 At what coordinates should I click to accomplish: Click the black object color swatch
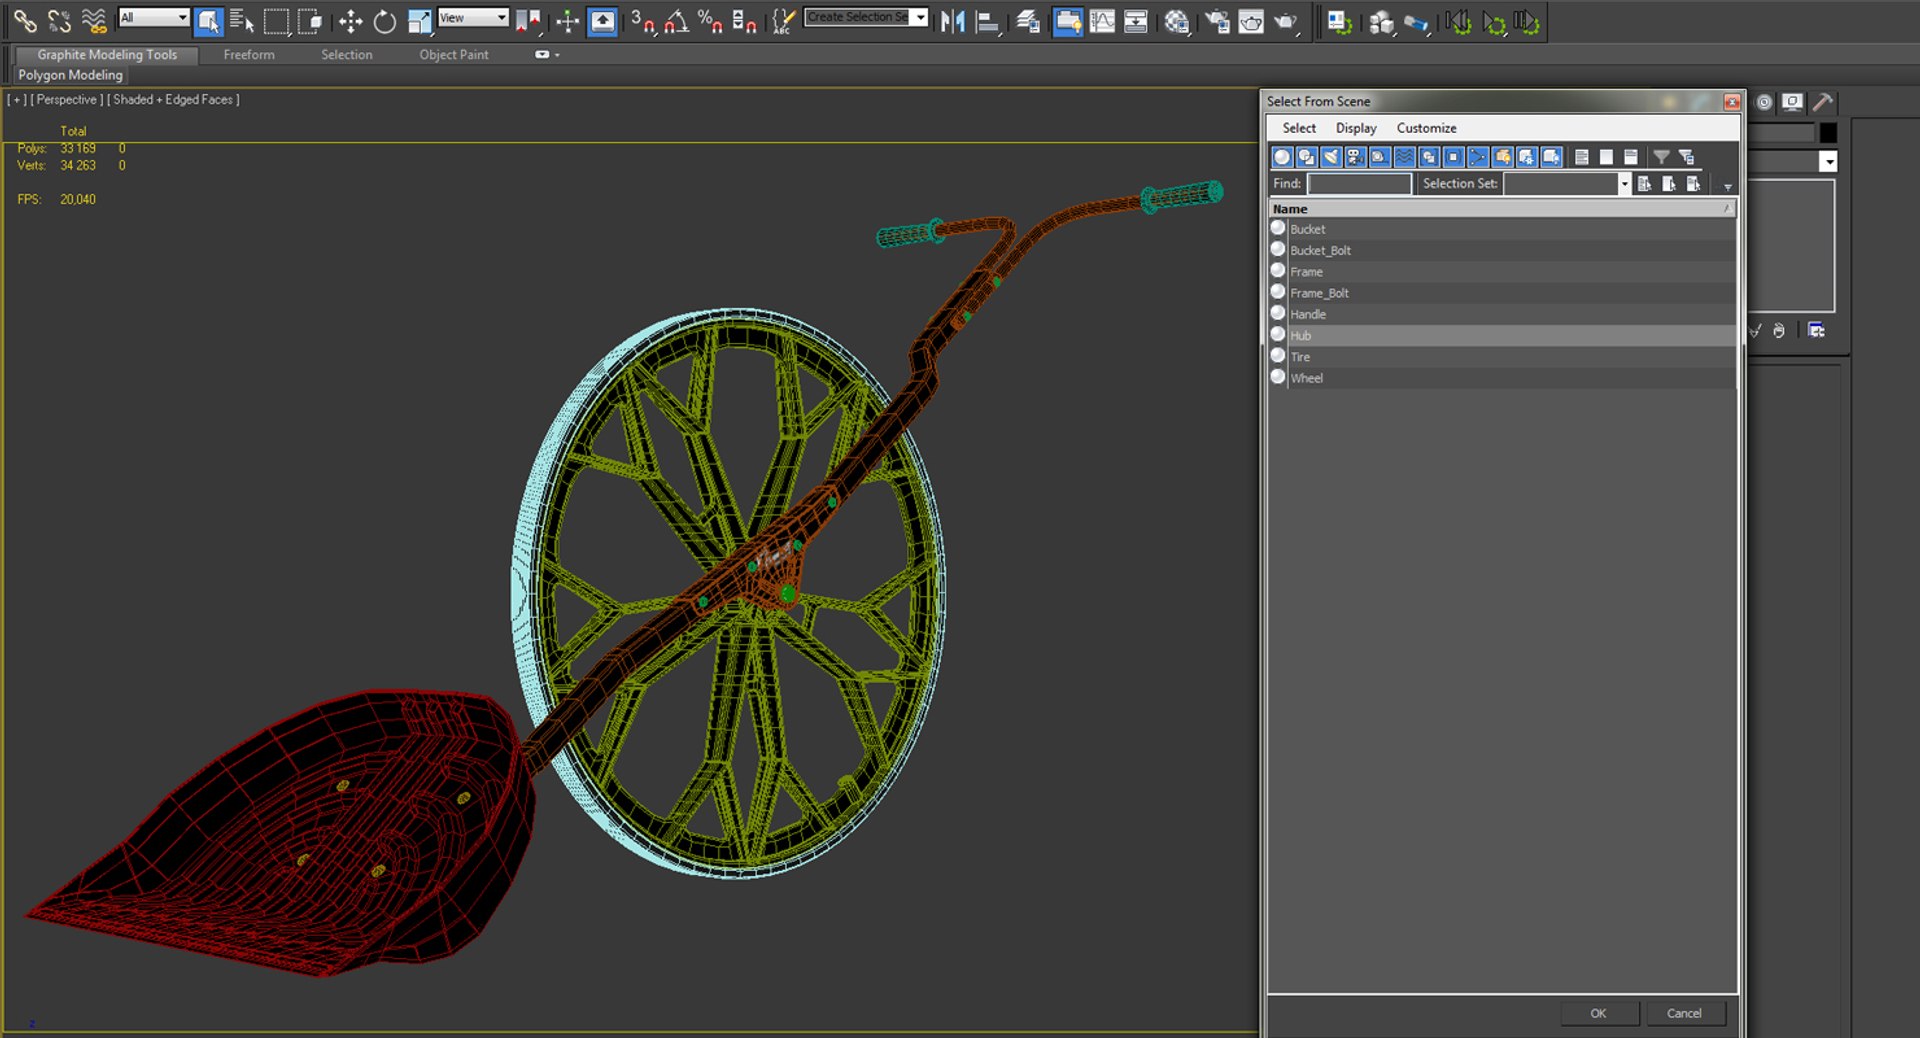tap(1828, 133)
